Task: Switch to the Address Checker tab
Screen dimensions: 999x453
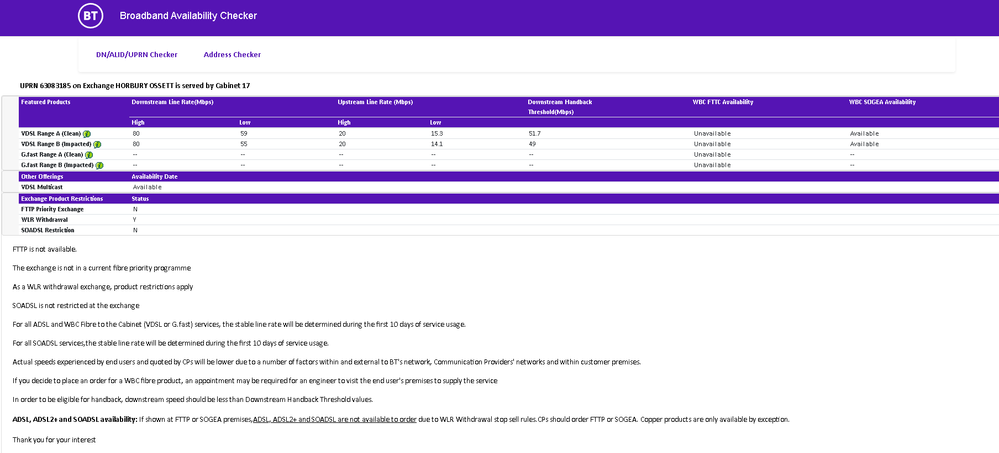Action: coord(232,55)
